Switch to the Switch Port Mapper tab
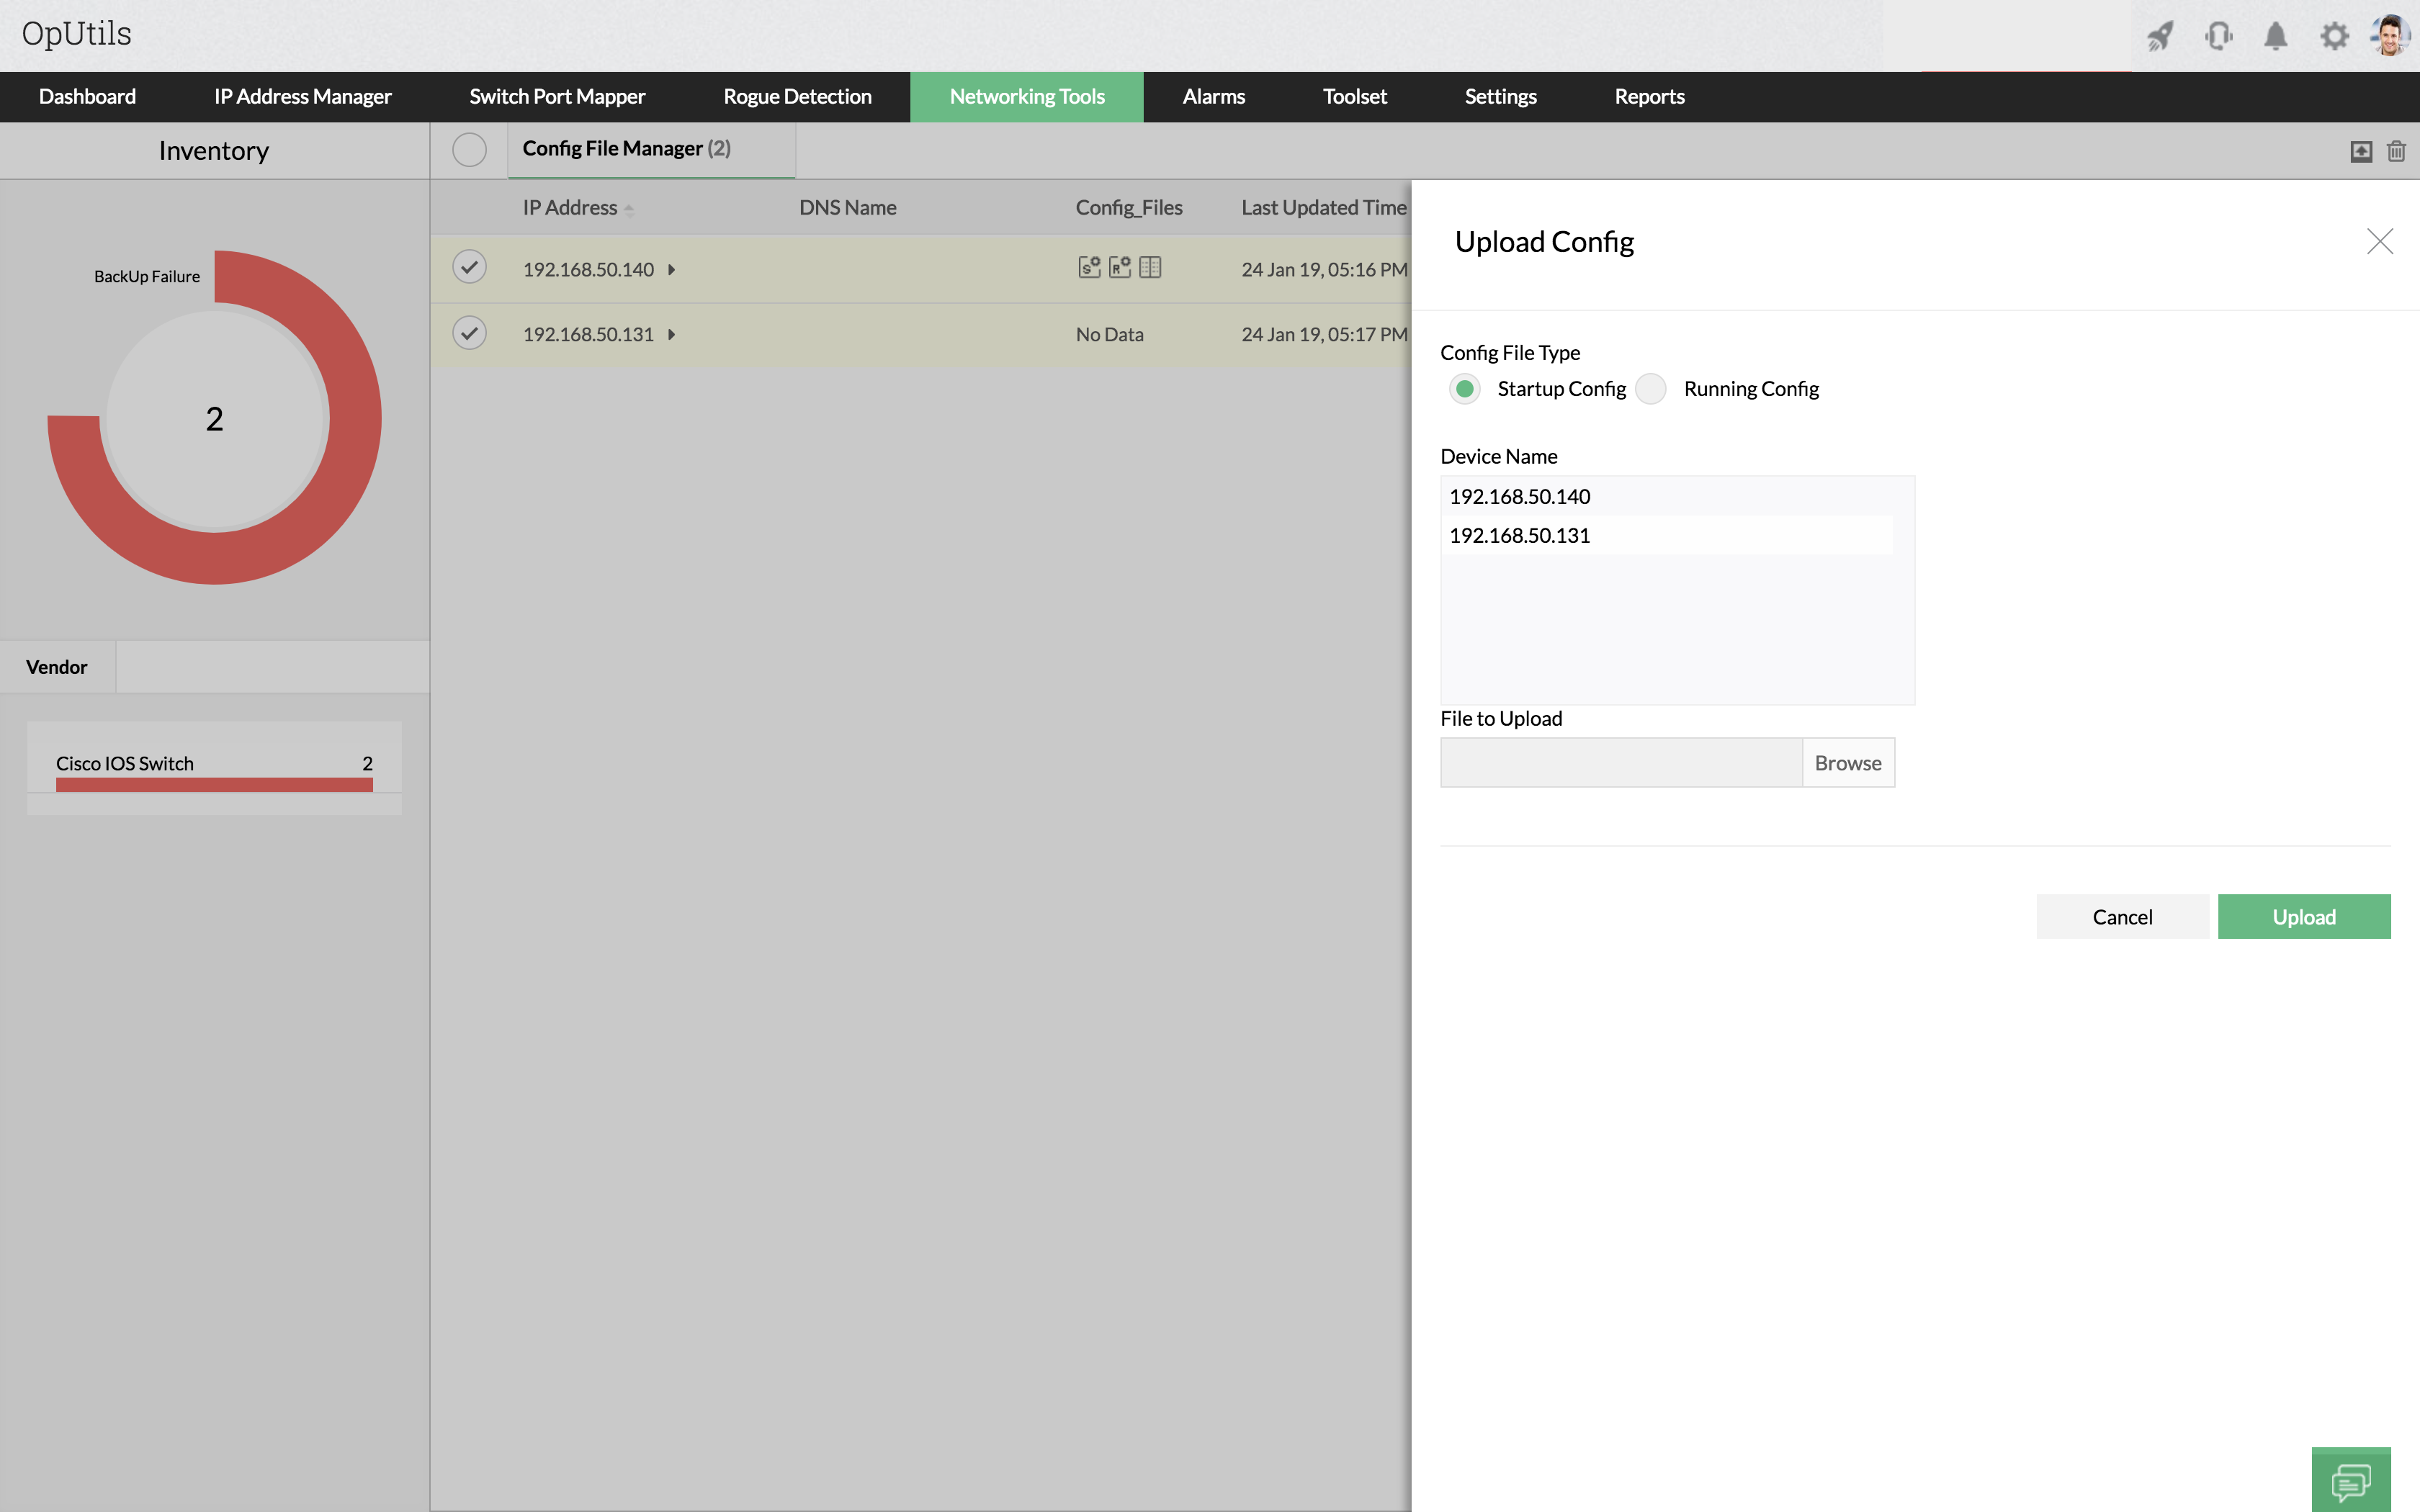The height and width of the screenshot is (1512, 2420). pyautogui.click(x=557, y=97)
